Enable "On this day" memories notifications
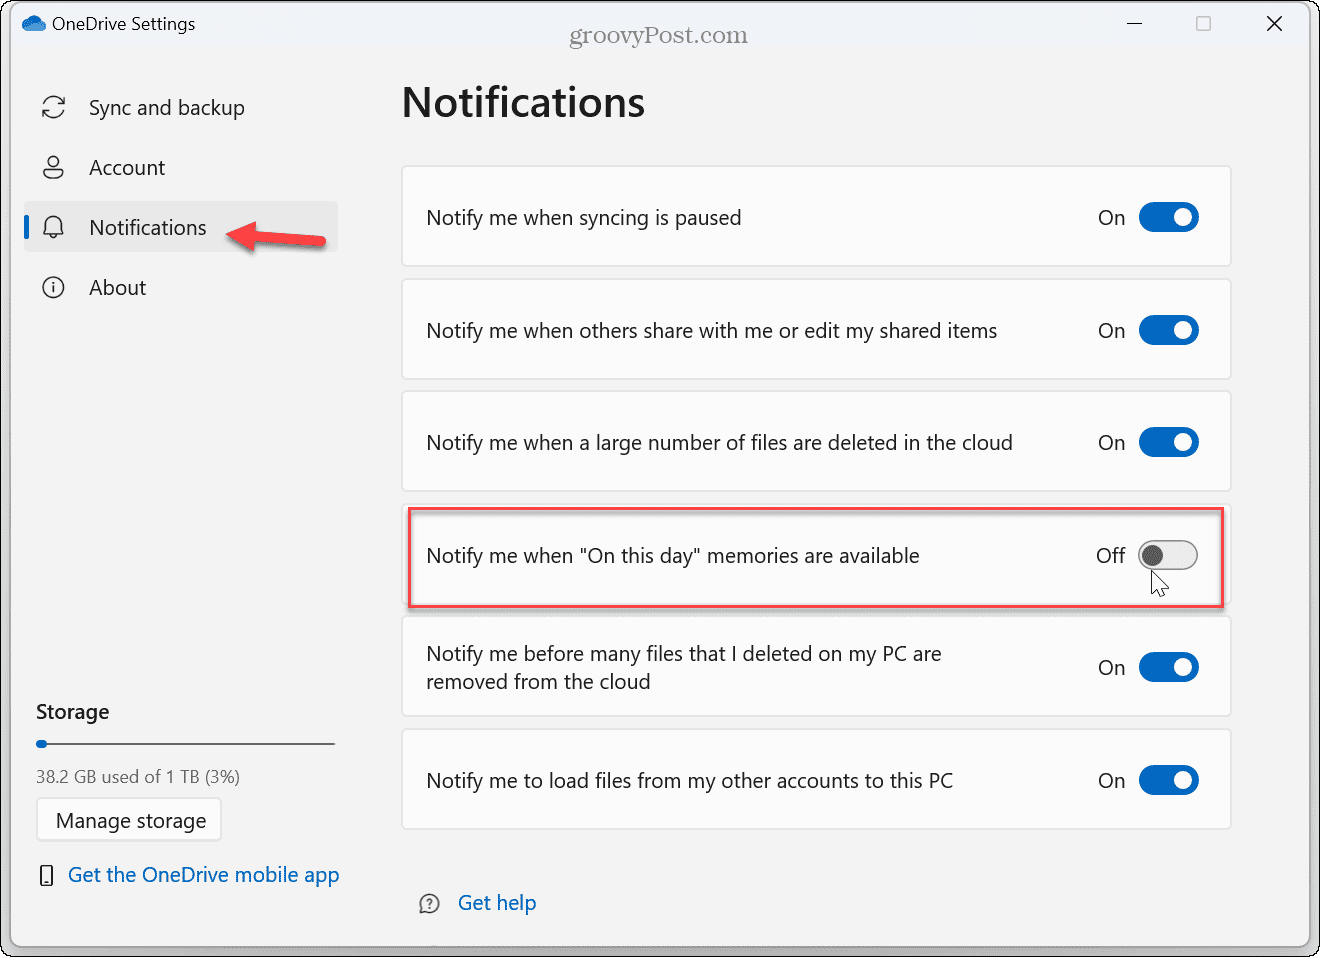1320x957 pixels. pyautogui.click(x=1168, y=556)
